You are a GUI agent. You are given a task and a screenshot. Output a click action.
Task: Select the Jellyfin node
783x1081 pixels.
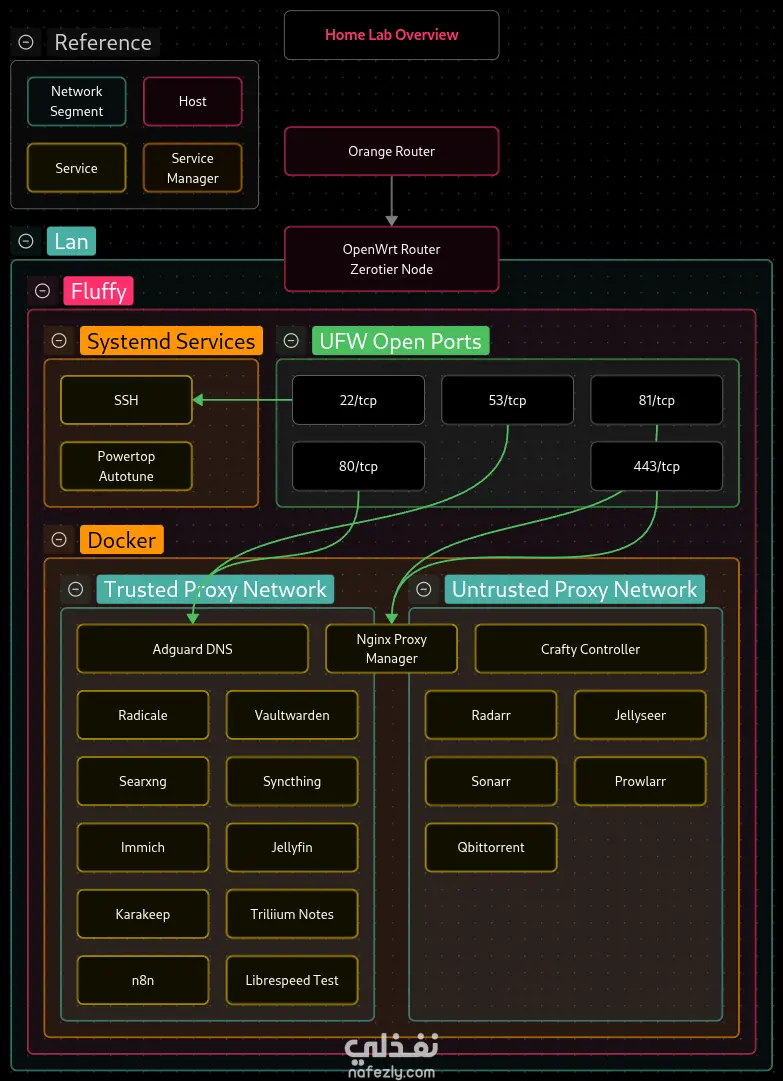[292, 847]
